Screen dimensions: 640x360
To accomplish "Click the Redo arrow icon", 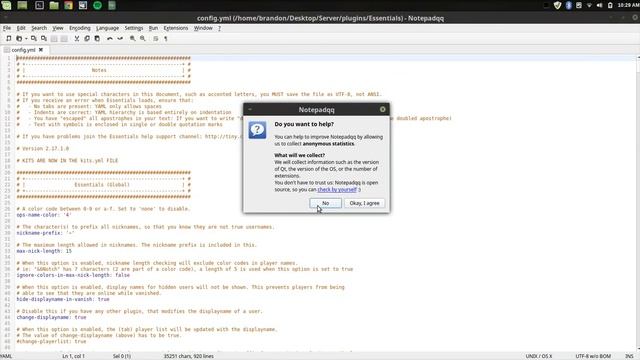I will (x=120, y=38).
